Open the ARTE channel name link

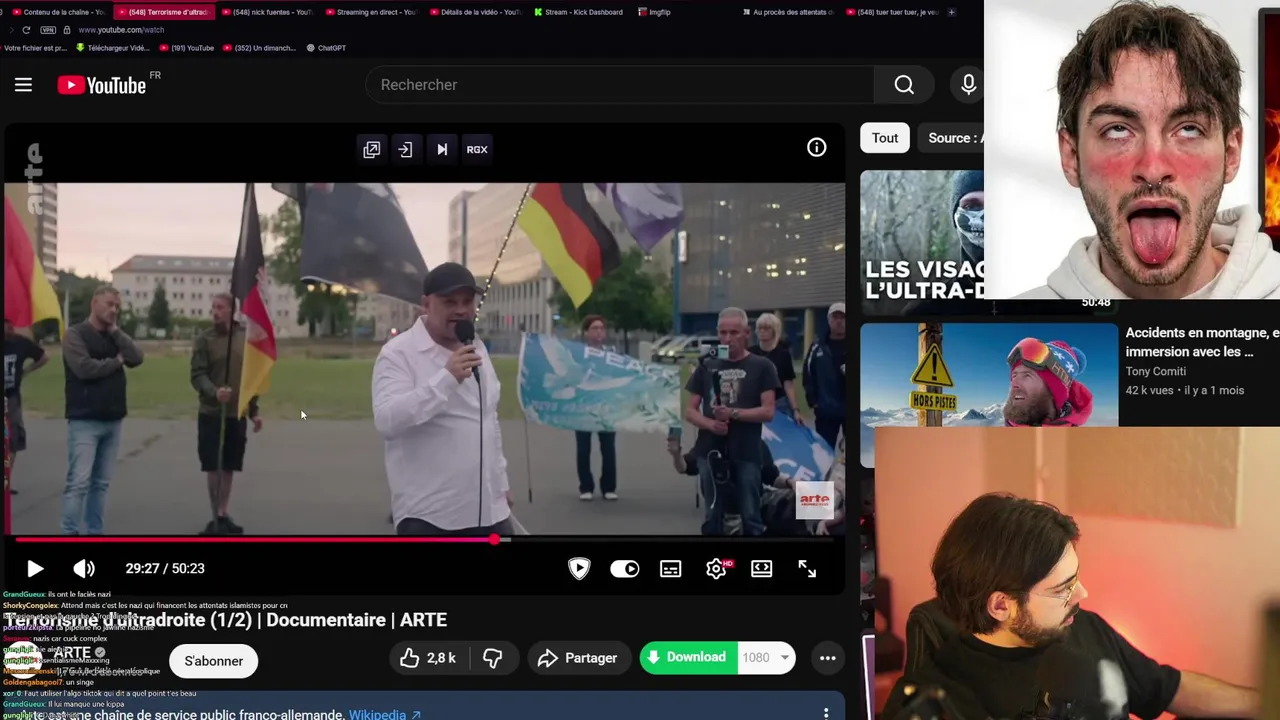click(x=72, y=653)
